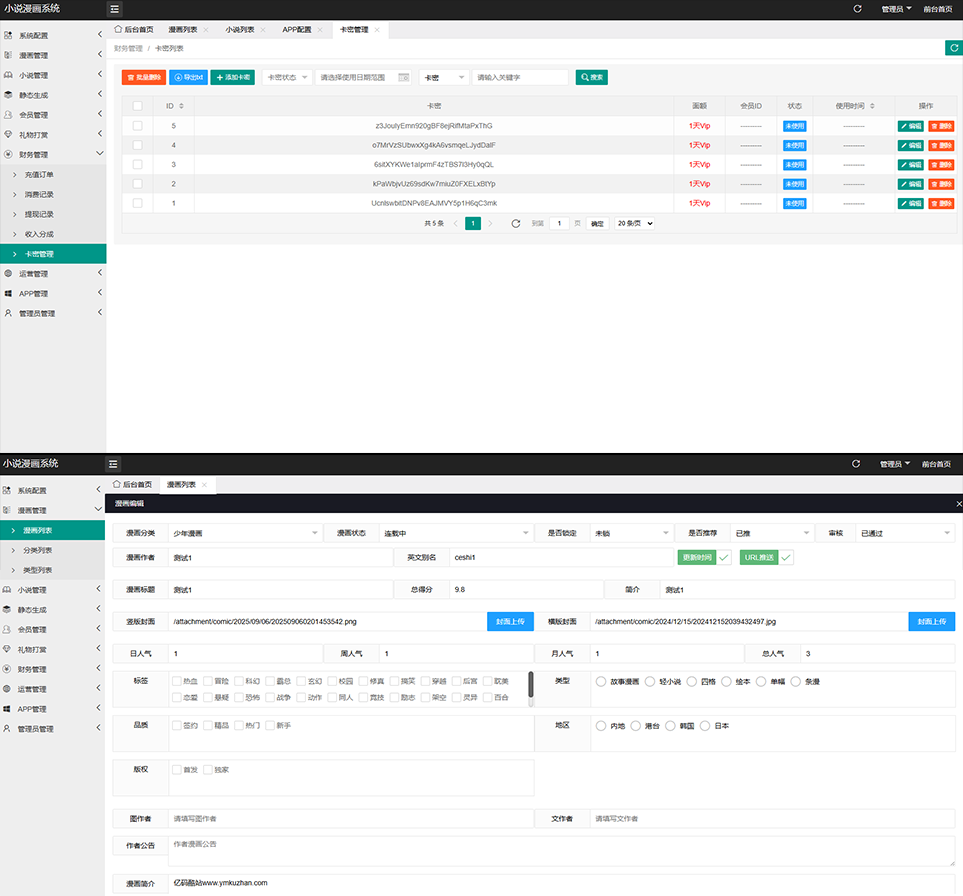Click the 编辑 pencil button for card ID 5
This screenshot has height=896, width=963.
pyautogui.click(x=910, y=126)
